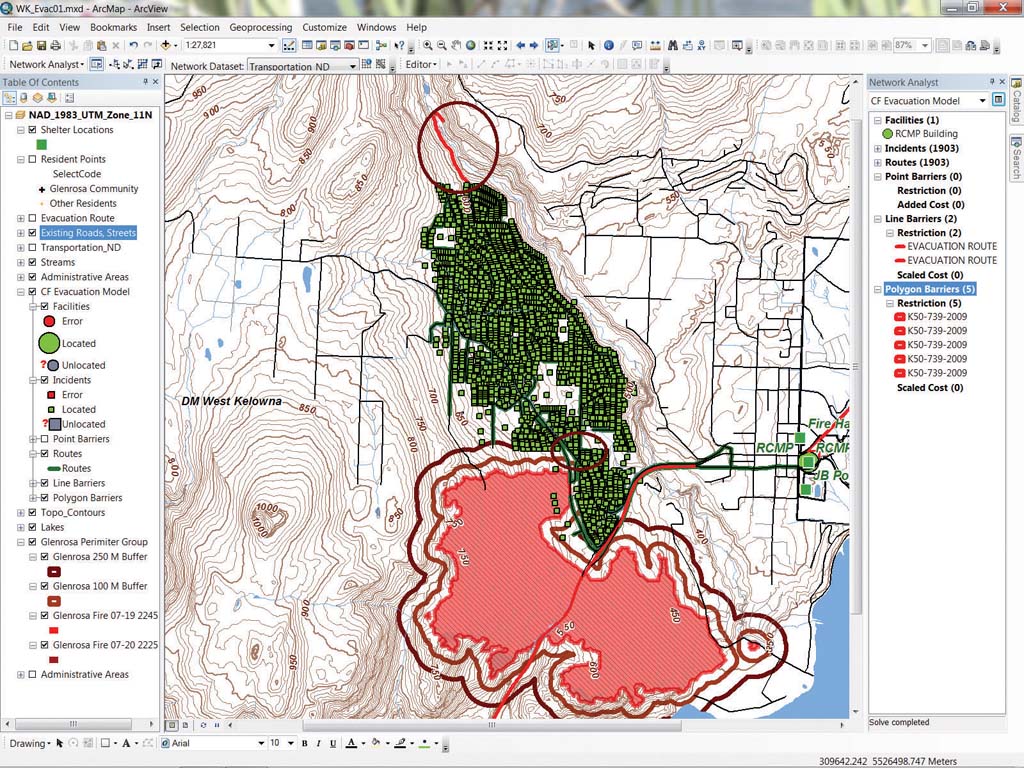Toggle the Glenrosa 250 M Buffer layer

44,556
